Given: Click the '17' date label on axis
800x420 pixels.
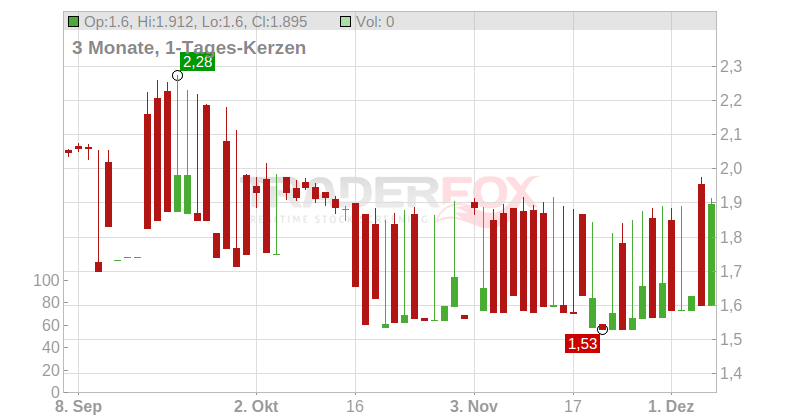Looking at the screenshot, I should click(x=572, y=406).
